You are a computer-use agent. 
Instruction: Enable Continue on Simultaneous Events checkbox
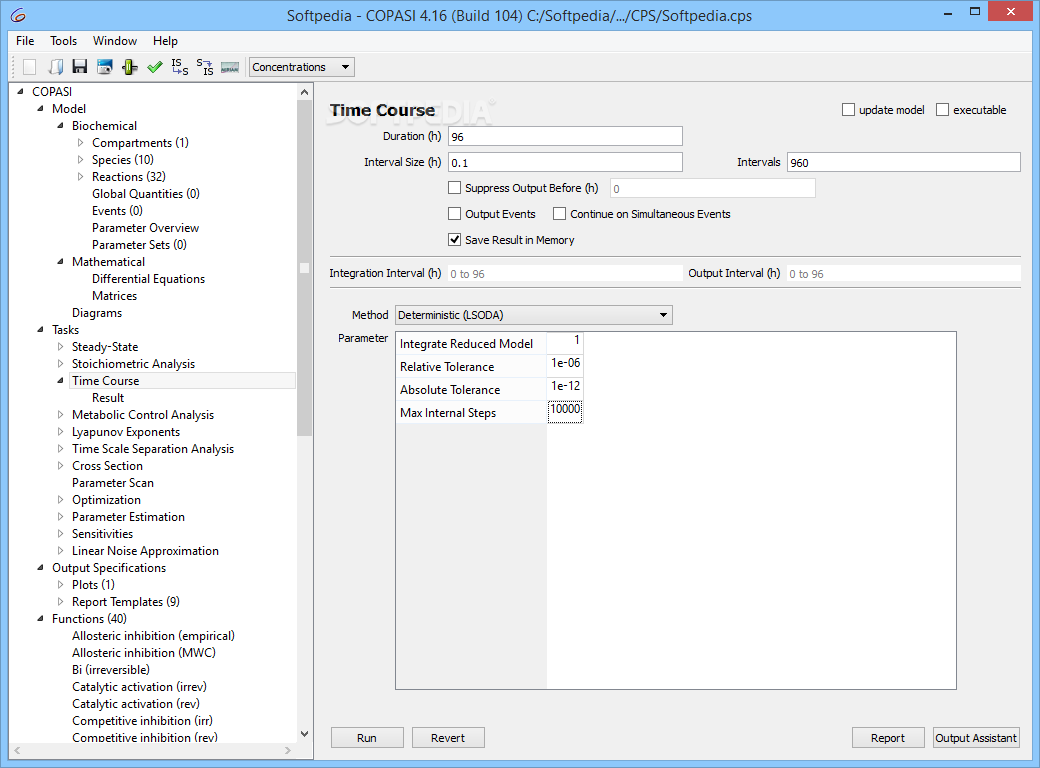560,214
